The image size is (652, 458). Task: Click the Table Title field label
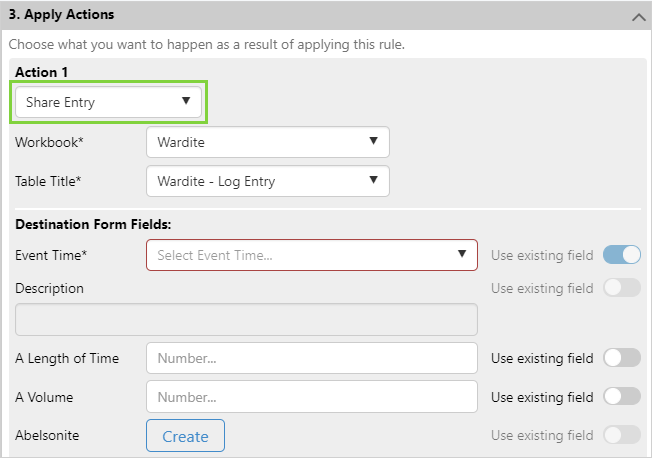[x=48, y=181]
